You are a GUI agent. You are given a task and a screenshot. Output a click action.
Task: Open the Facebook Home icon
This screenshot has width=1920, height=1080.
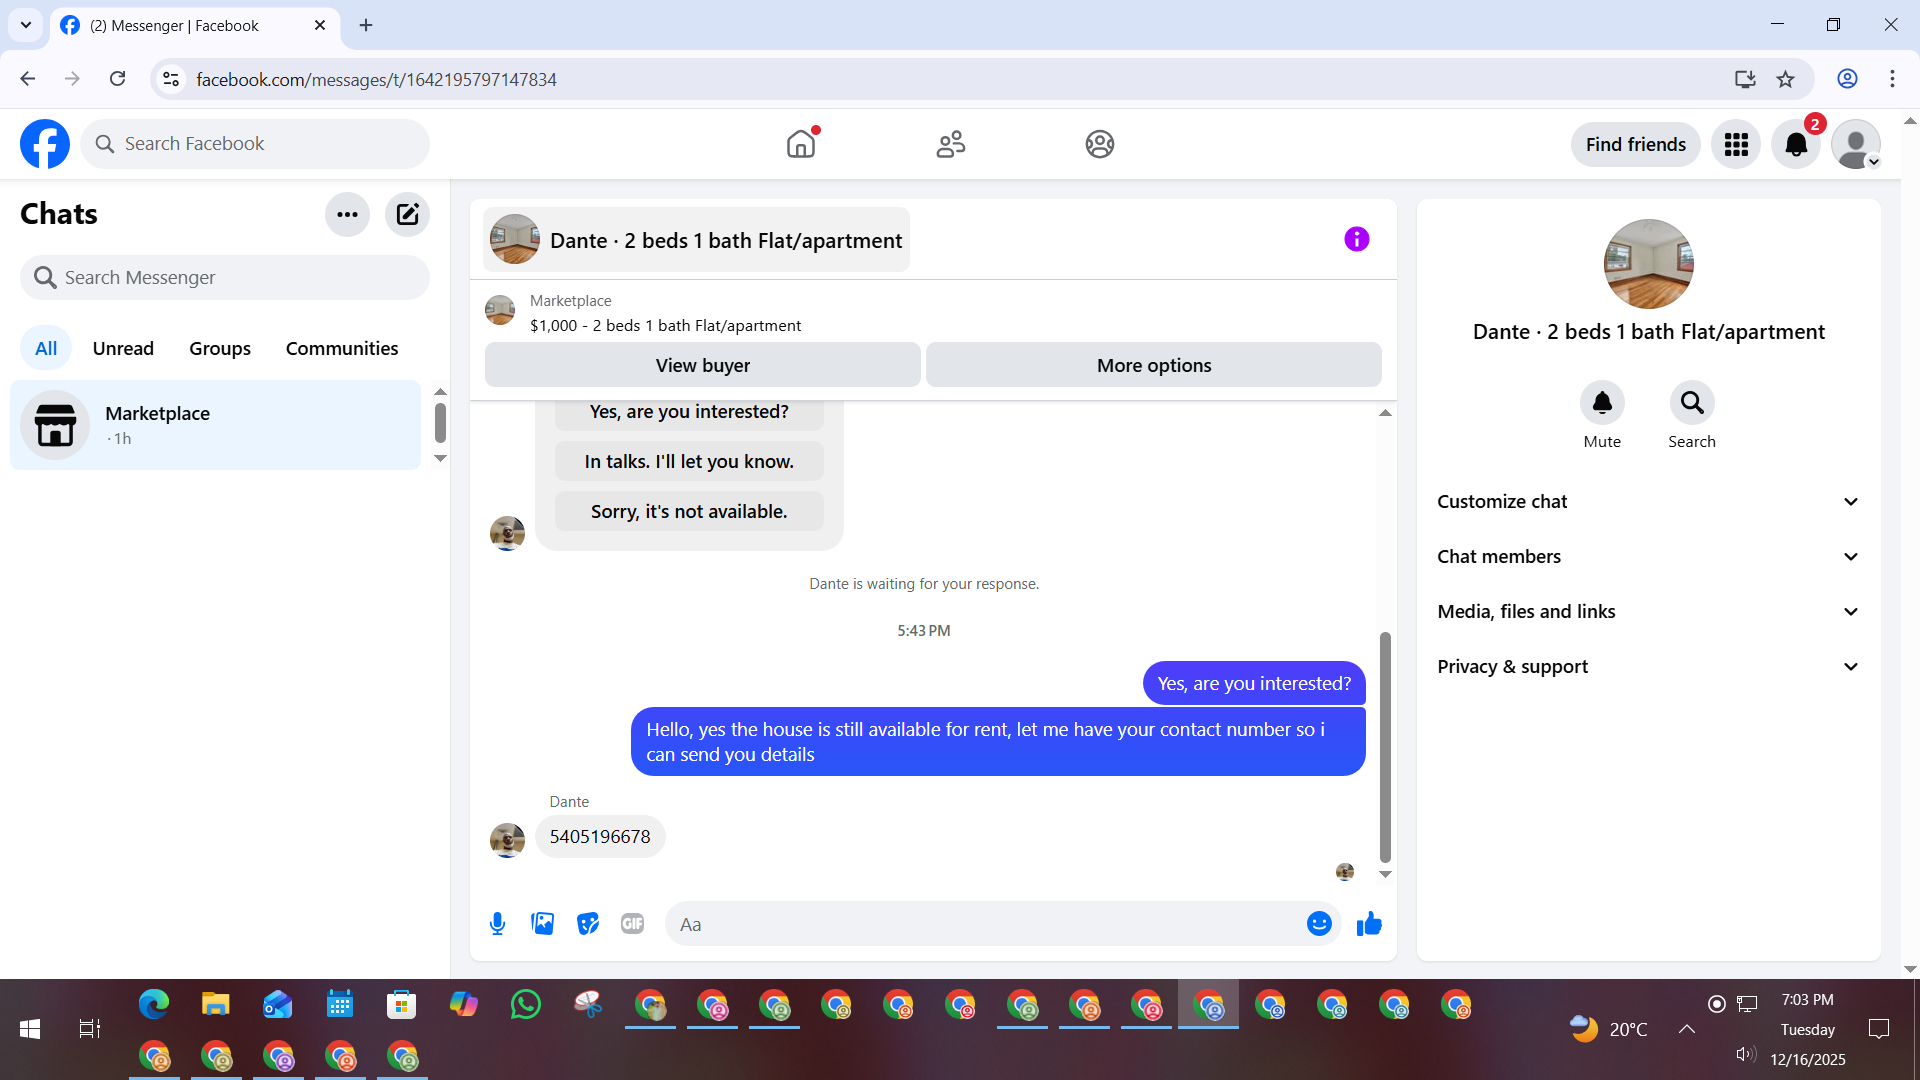coord(801,144)
